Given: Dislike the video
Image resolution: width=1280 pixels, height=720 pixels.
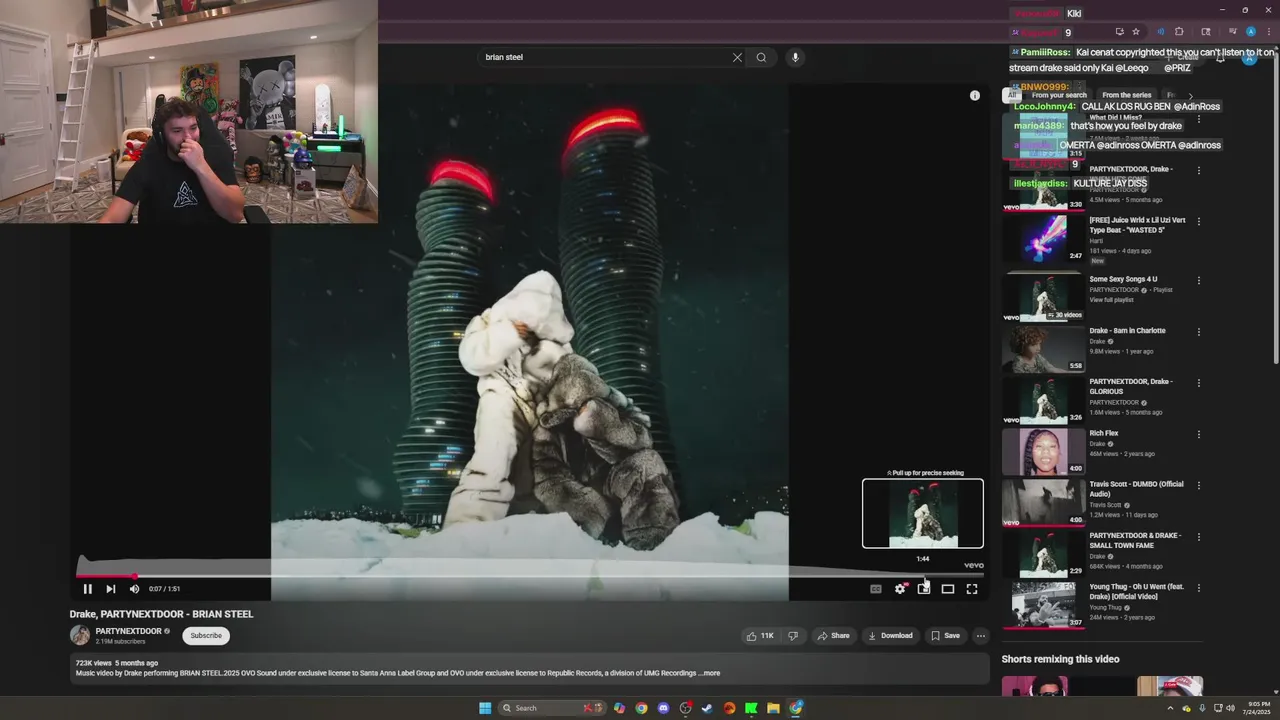Looking at the screenshot, I should 793,636.
